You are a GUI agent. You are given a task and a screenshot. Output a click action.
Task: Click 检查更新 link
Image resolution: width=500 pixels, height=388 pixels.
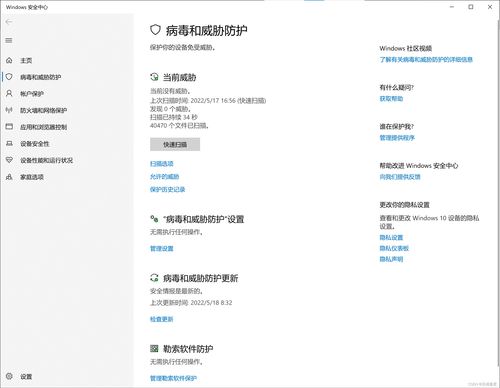coord(162,319)
